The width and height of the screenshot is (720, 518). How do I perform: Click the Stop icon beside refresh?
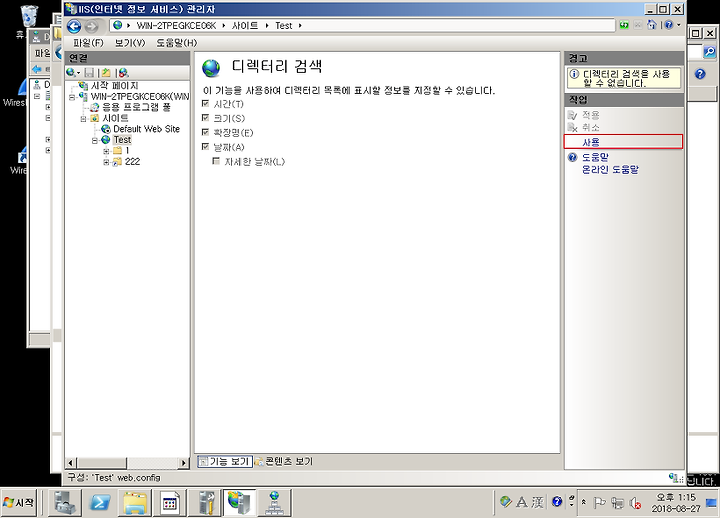pos(637,25)
